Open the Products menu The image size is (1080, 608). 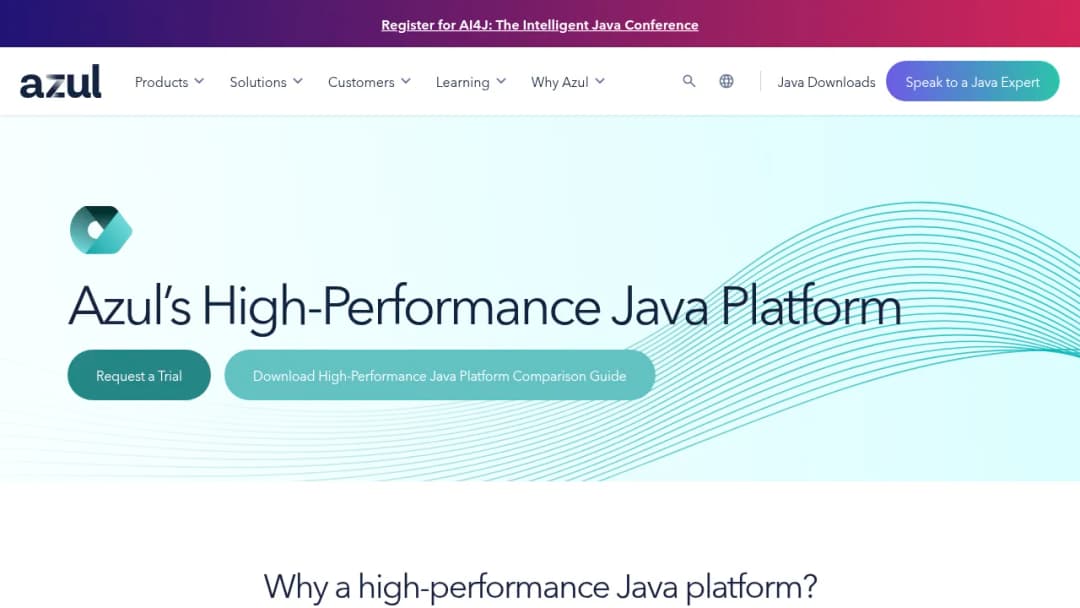(161, 82)
